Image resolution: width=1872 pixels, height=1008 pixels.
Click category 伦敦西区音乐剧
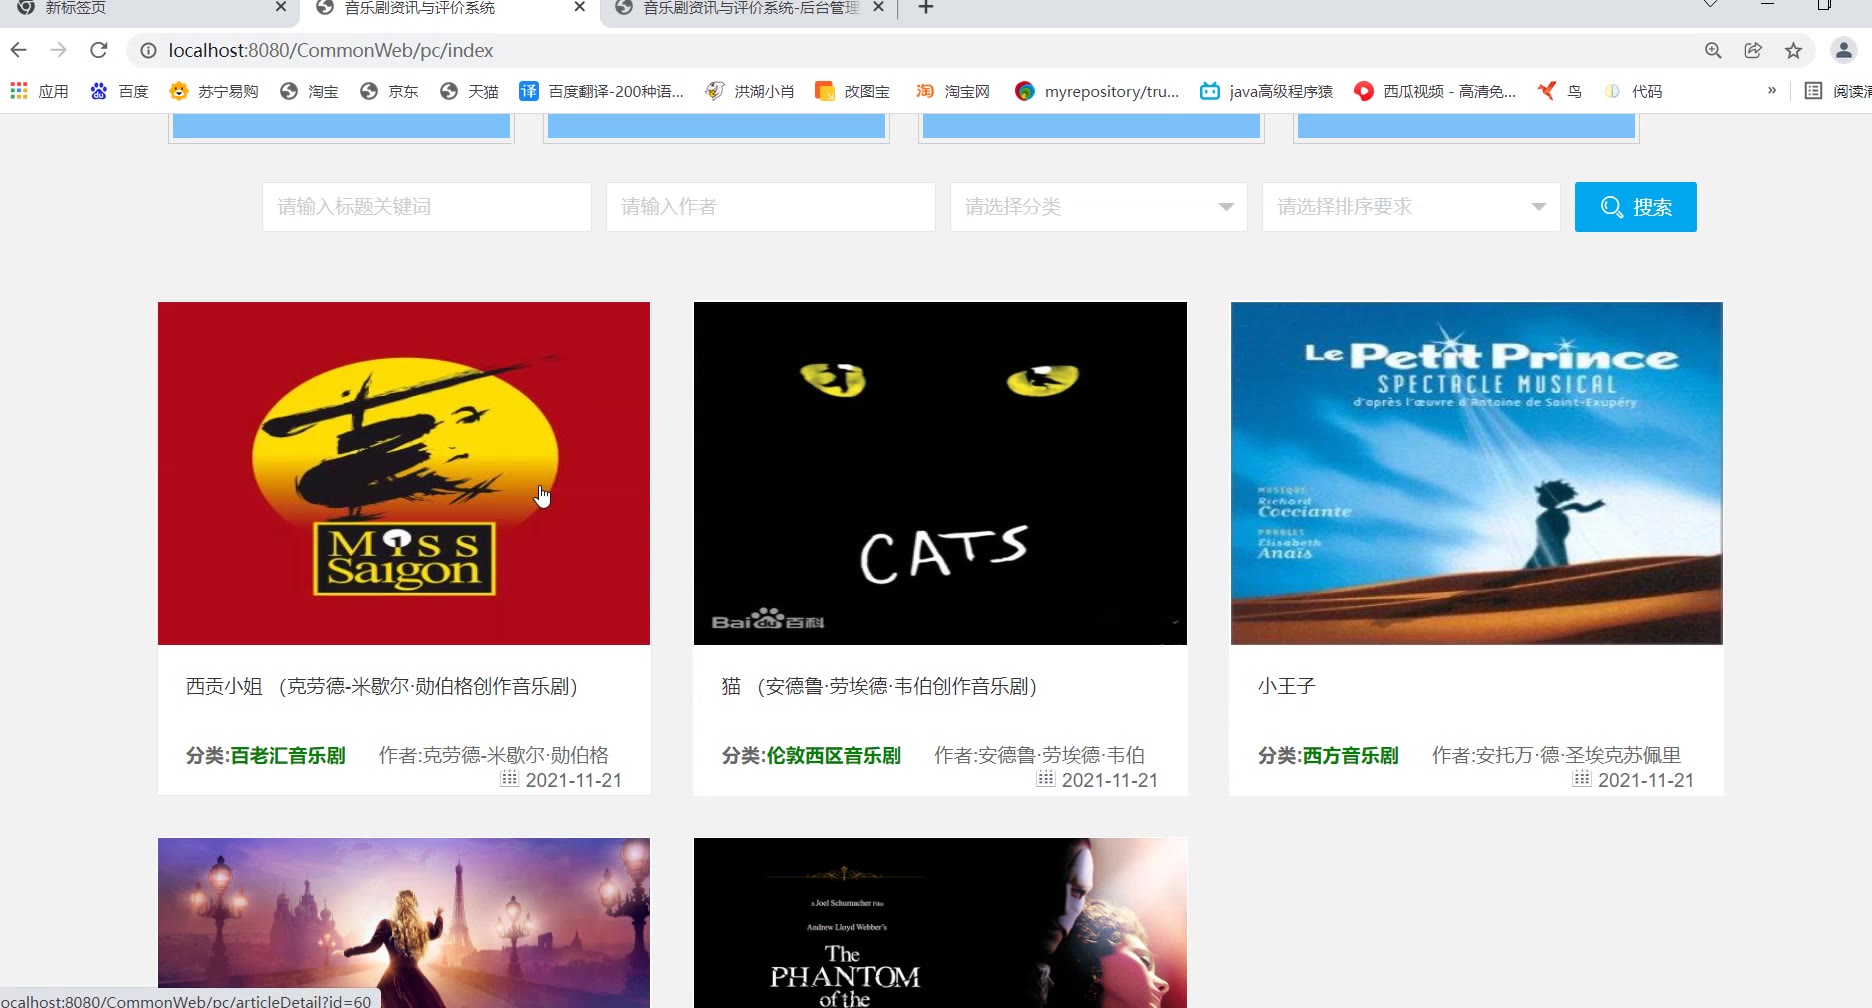pos(834,755)
